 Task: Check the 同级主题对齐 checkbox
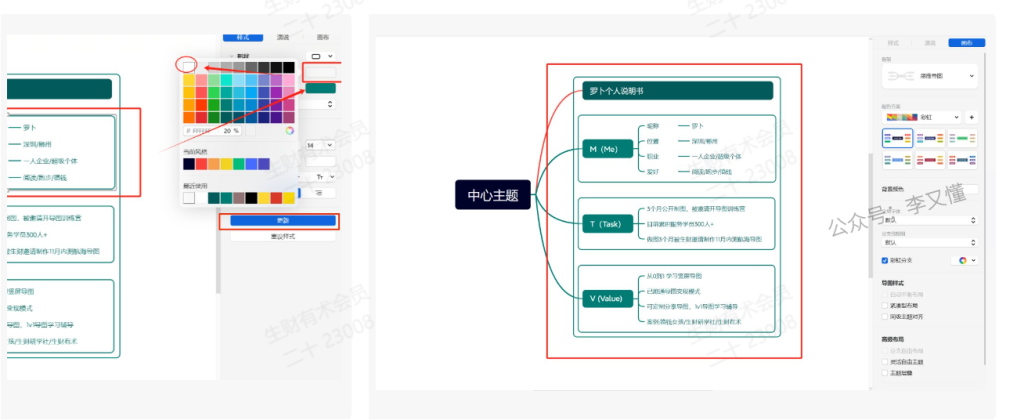pos(885,316)
